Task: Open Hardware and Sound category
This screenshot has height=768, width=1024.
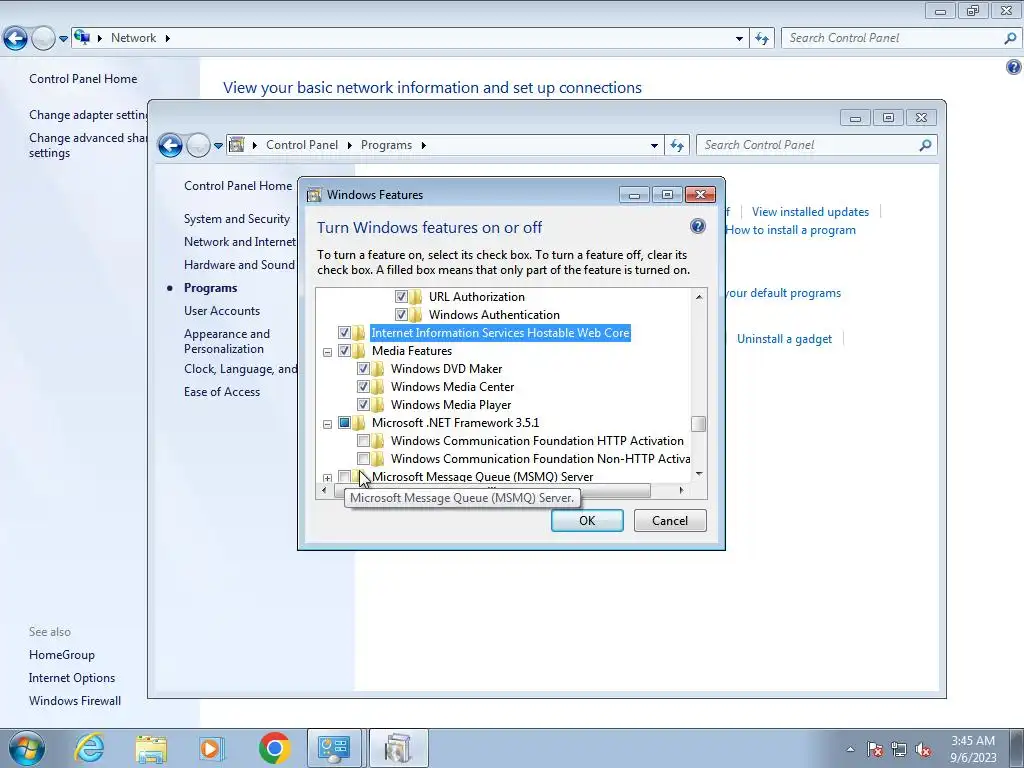Action: coord(239,264)
